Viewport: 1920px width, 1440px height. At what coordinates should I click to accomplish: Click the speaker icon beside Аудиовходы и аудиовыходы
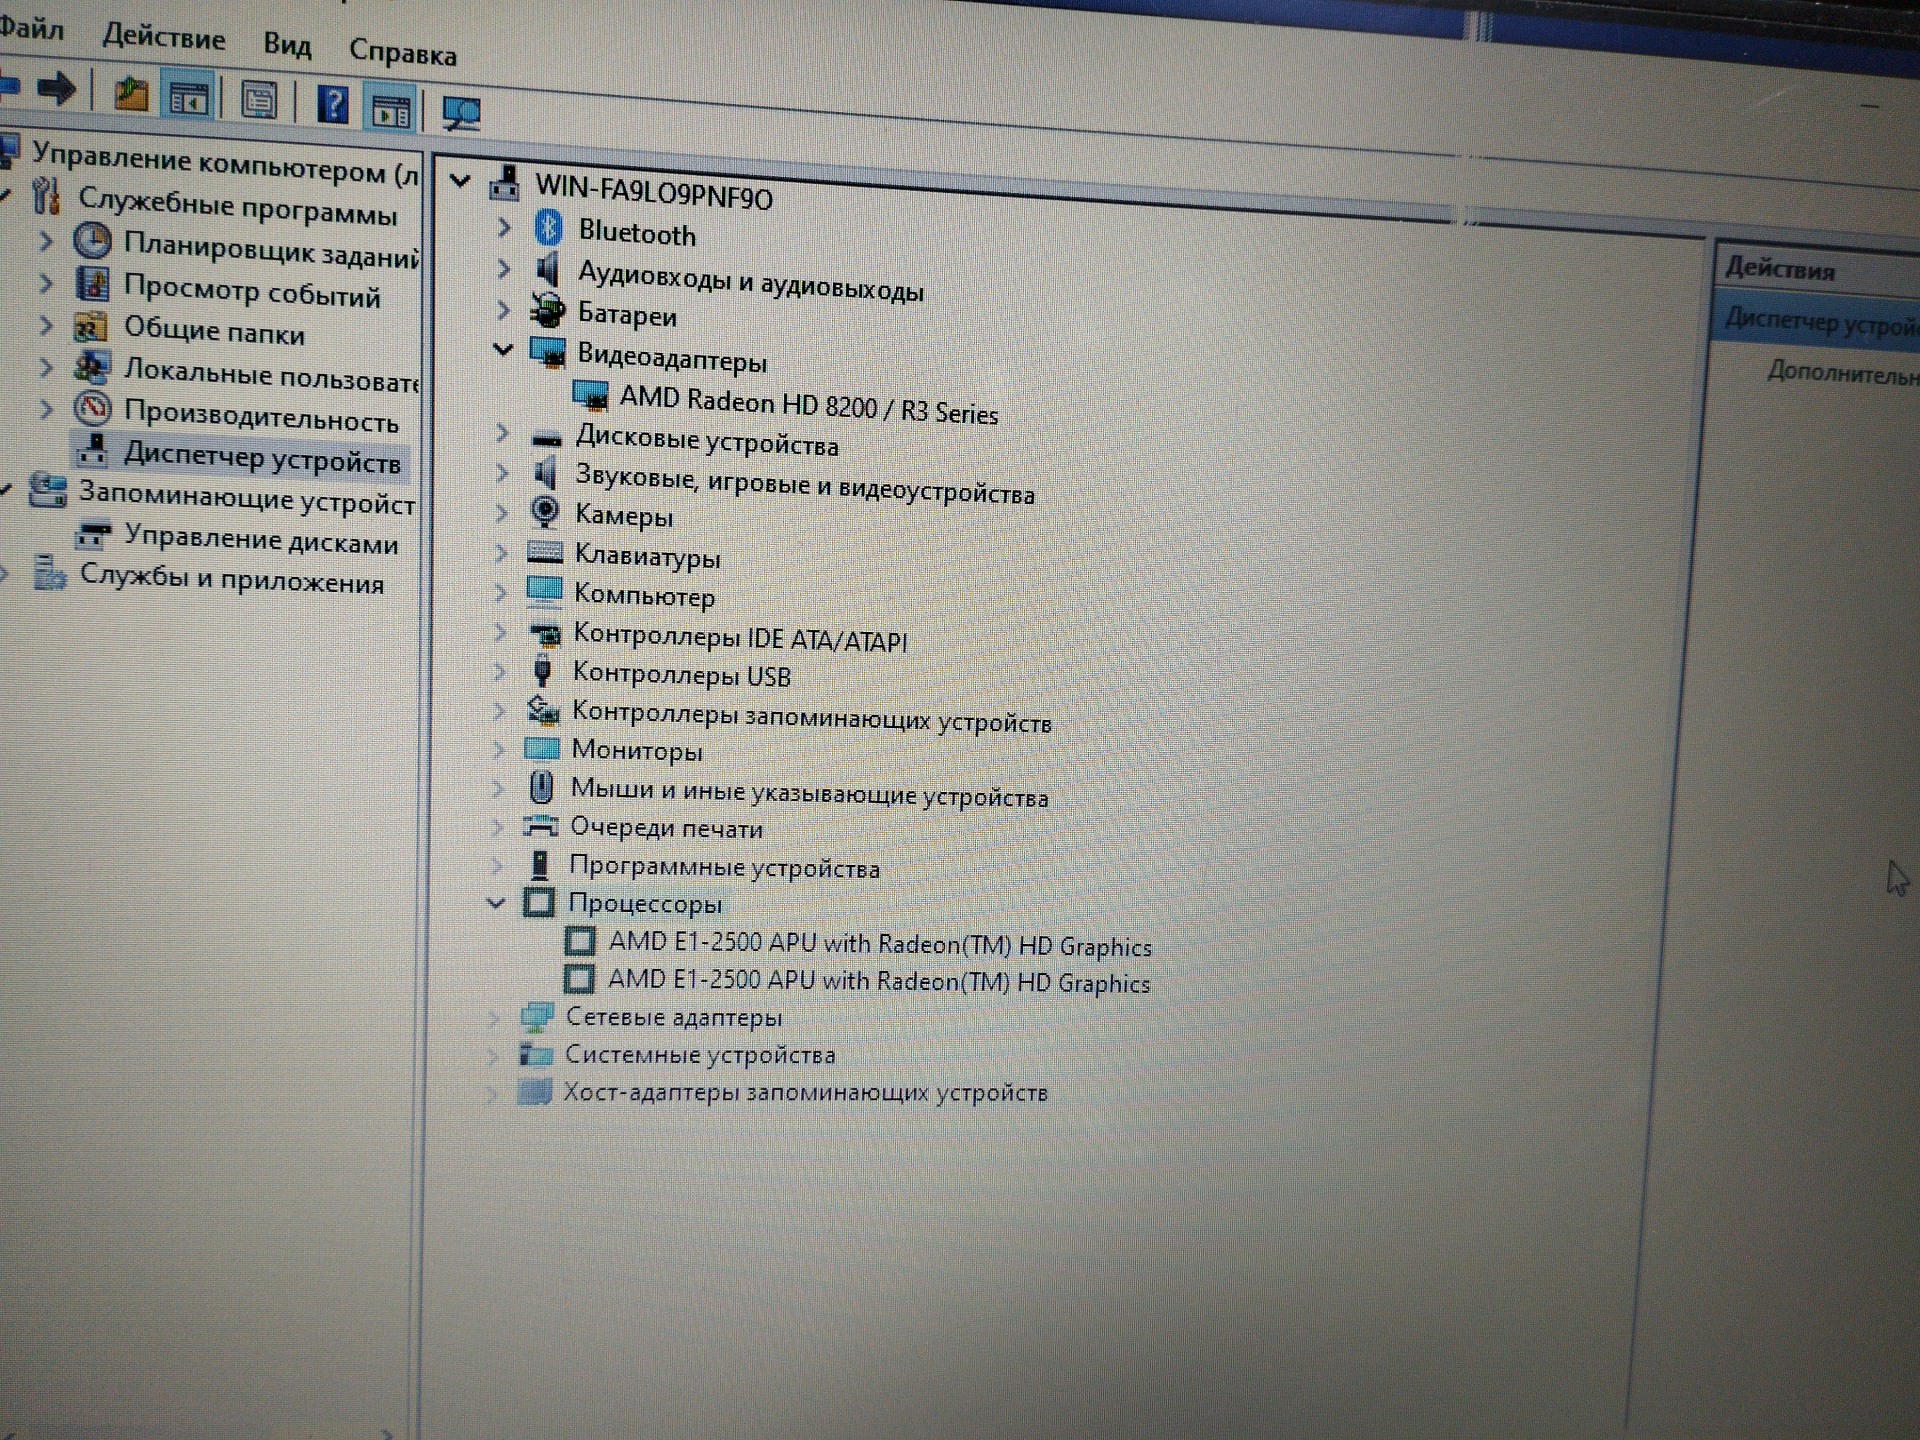tap(546, 269)
